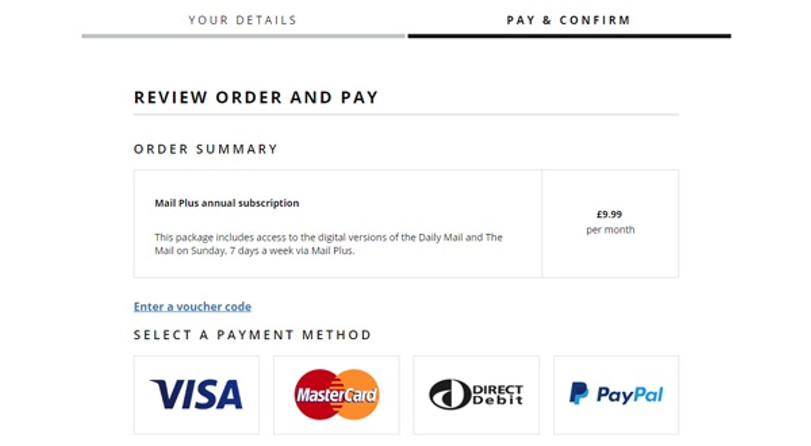Click the PayPal double-P logo symbol
811x446 pixels.
point(579,393)
